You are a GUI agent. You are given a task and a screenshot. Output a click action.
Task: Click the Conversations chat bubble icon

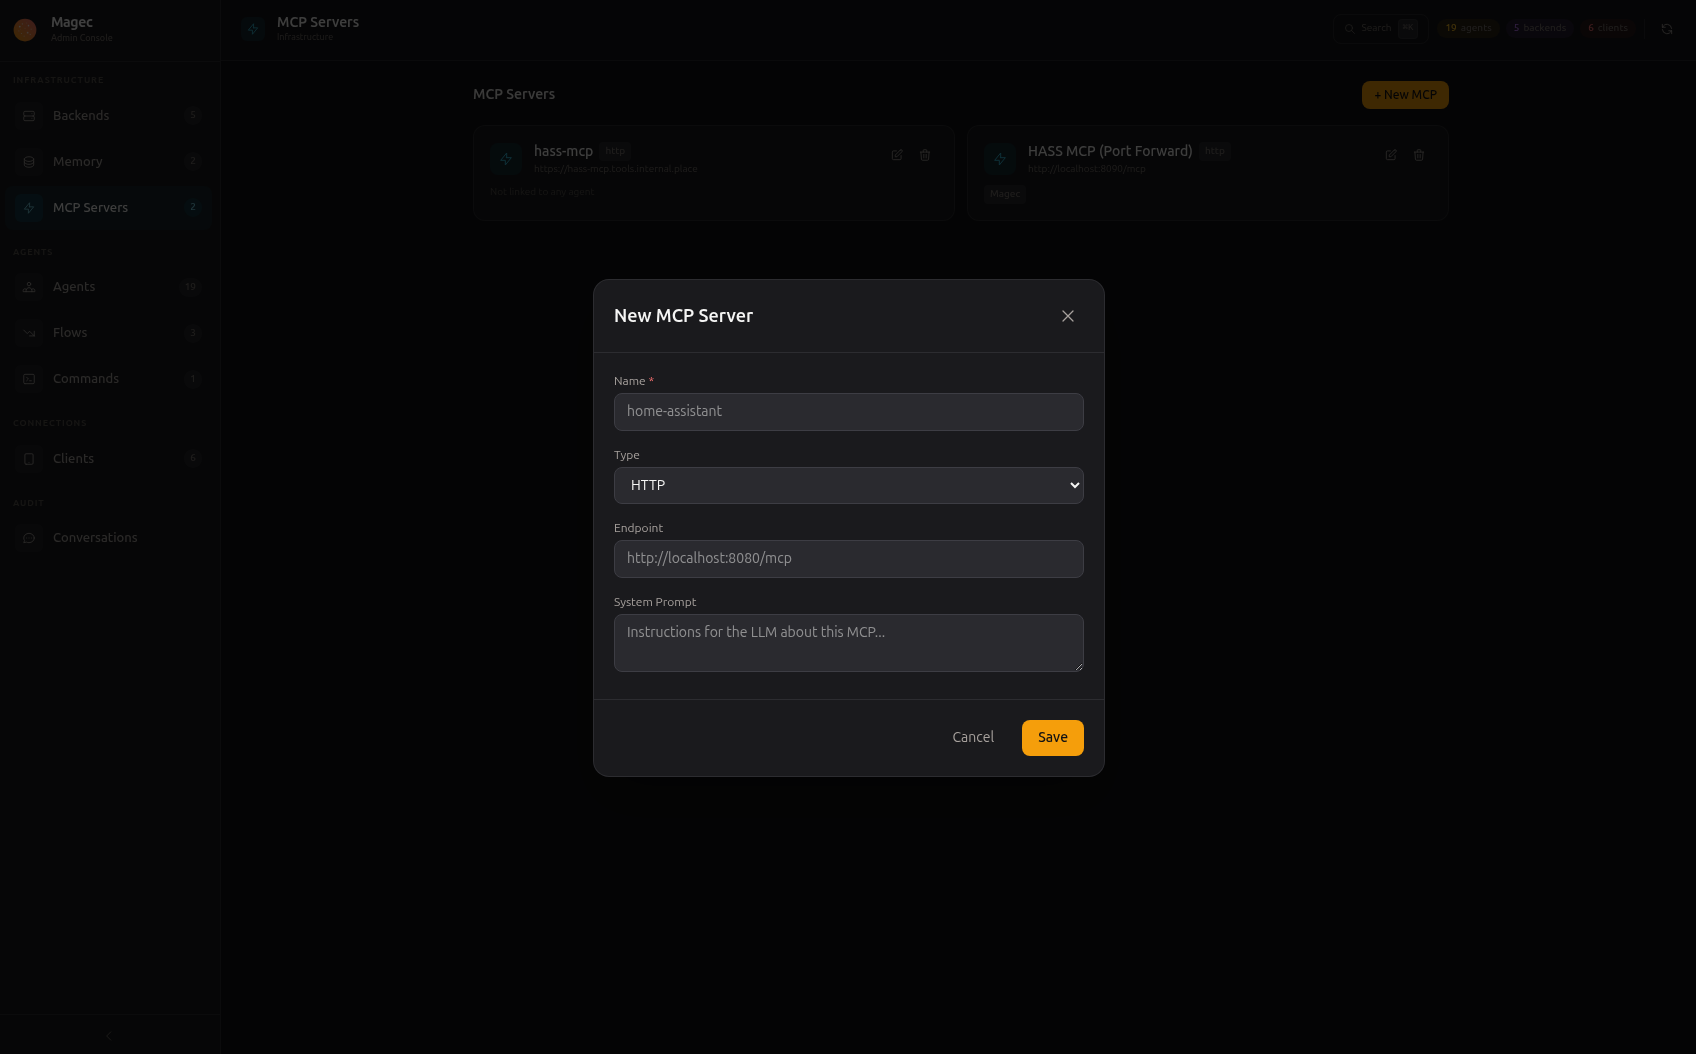point(28,537)
